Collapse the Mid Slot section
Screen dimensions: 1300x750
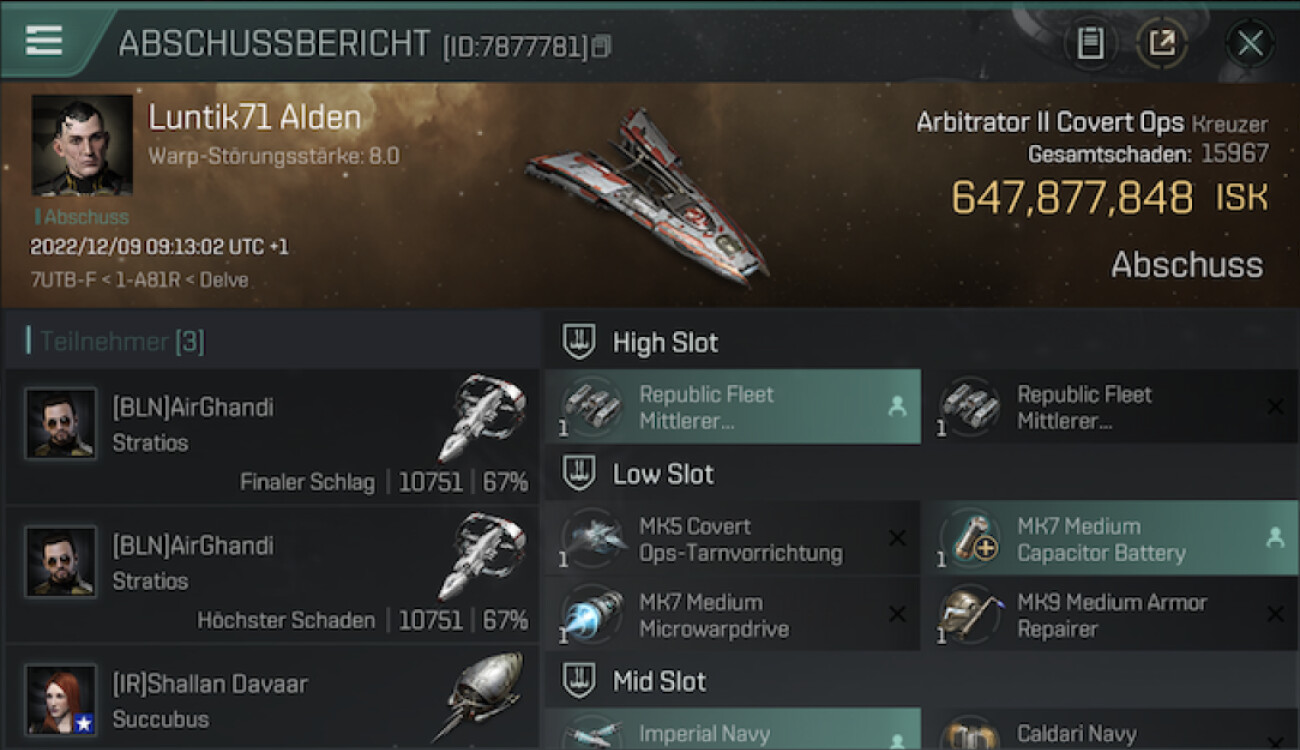(x=580, y=682)
